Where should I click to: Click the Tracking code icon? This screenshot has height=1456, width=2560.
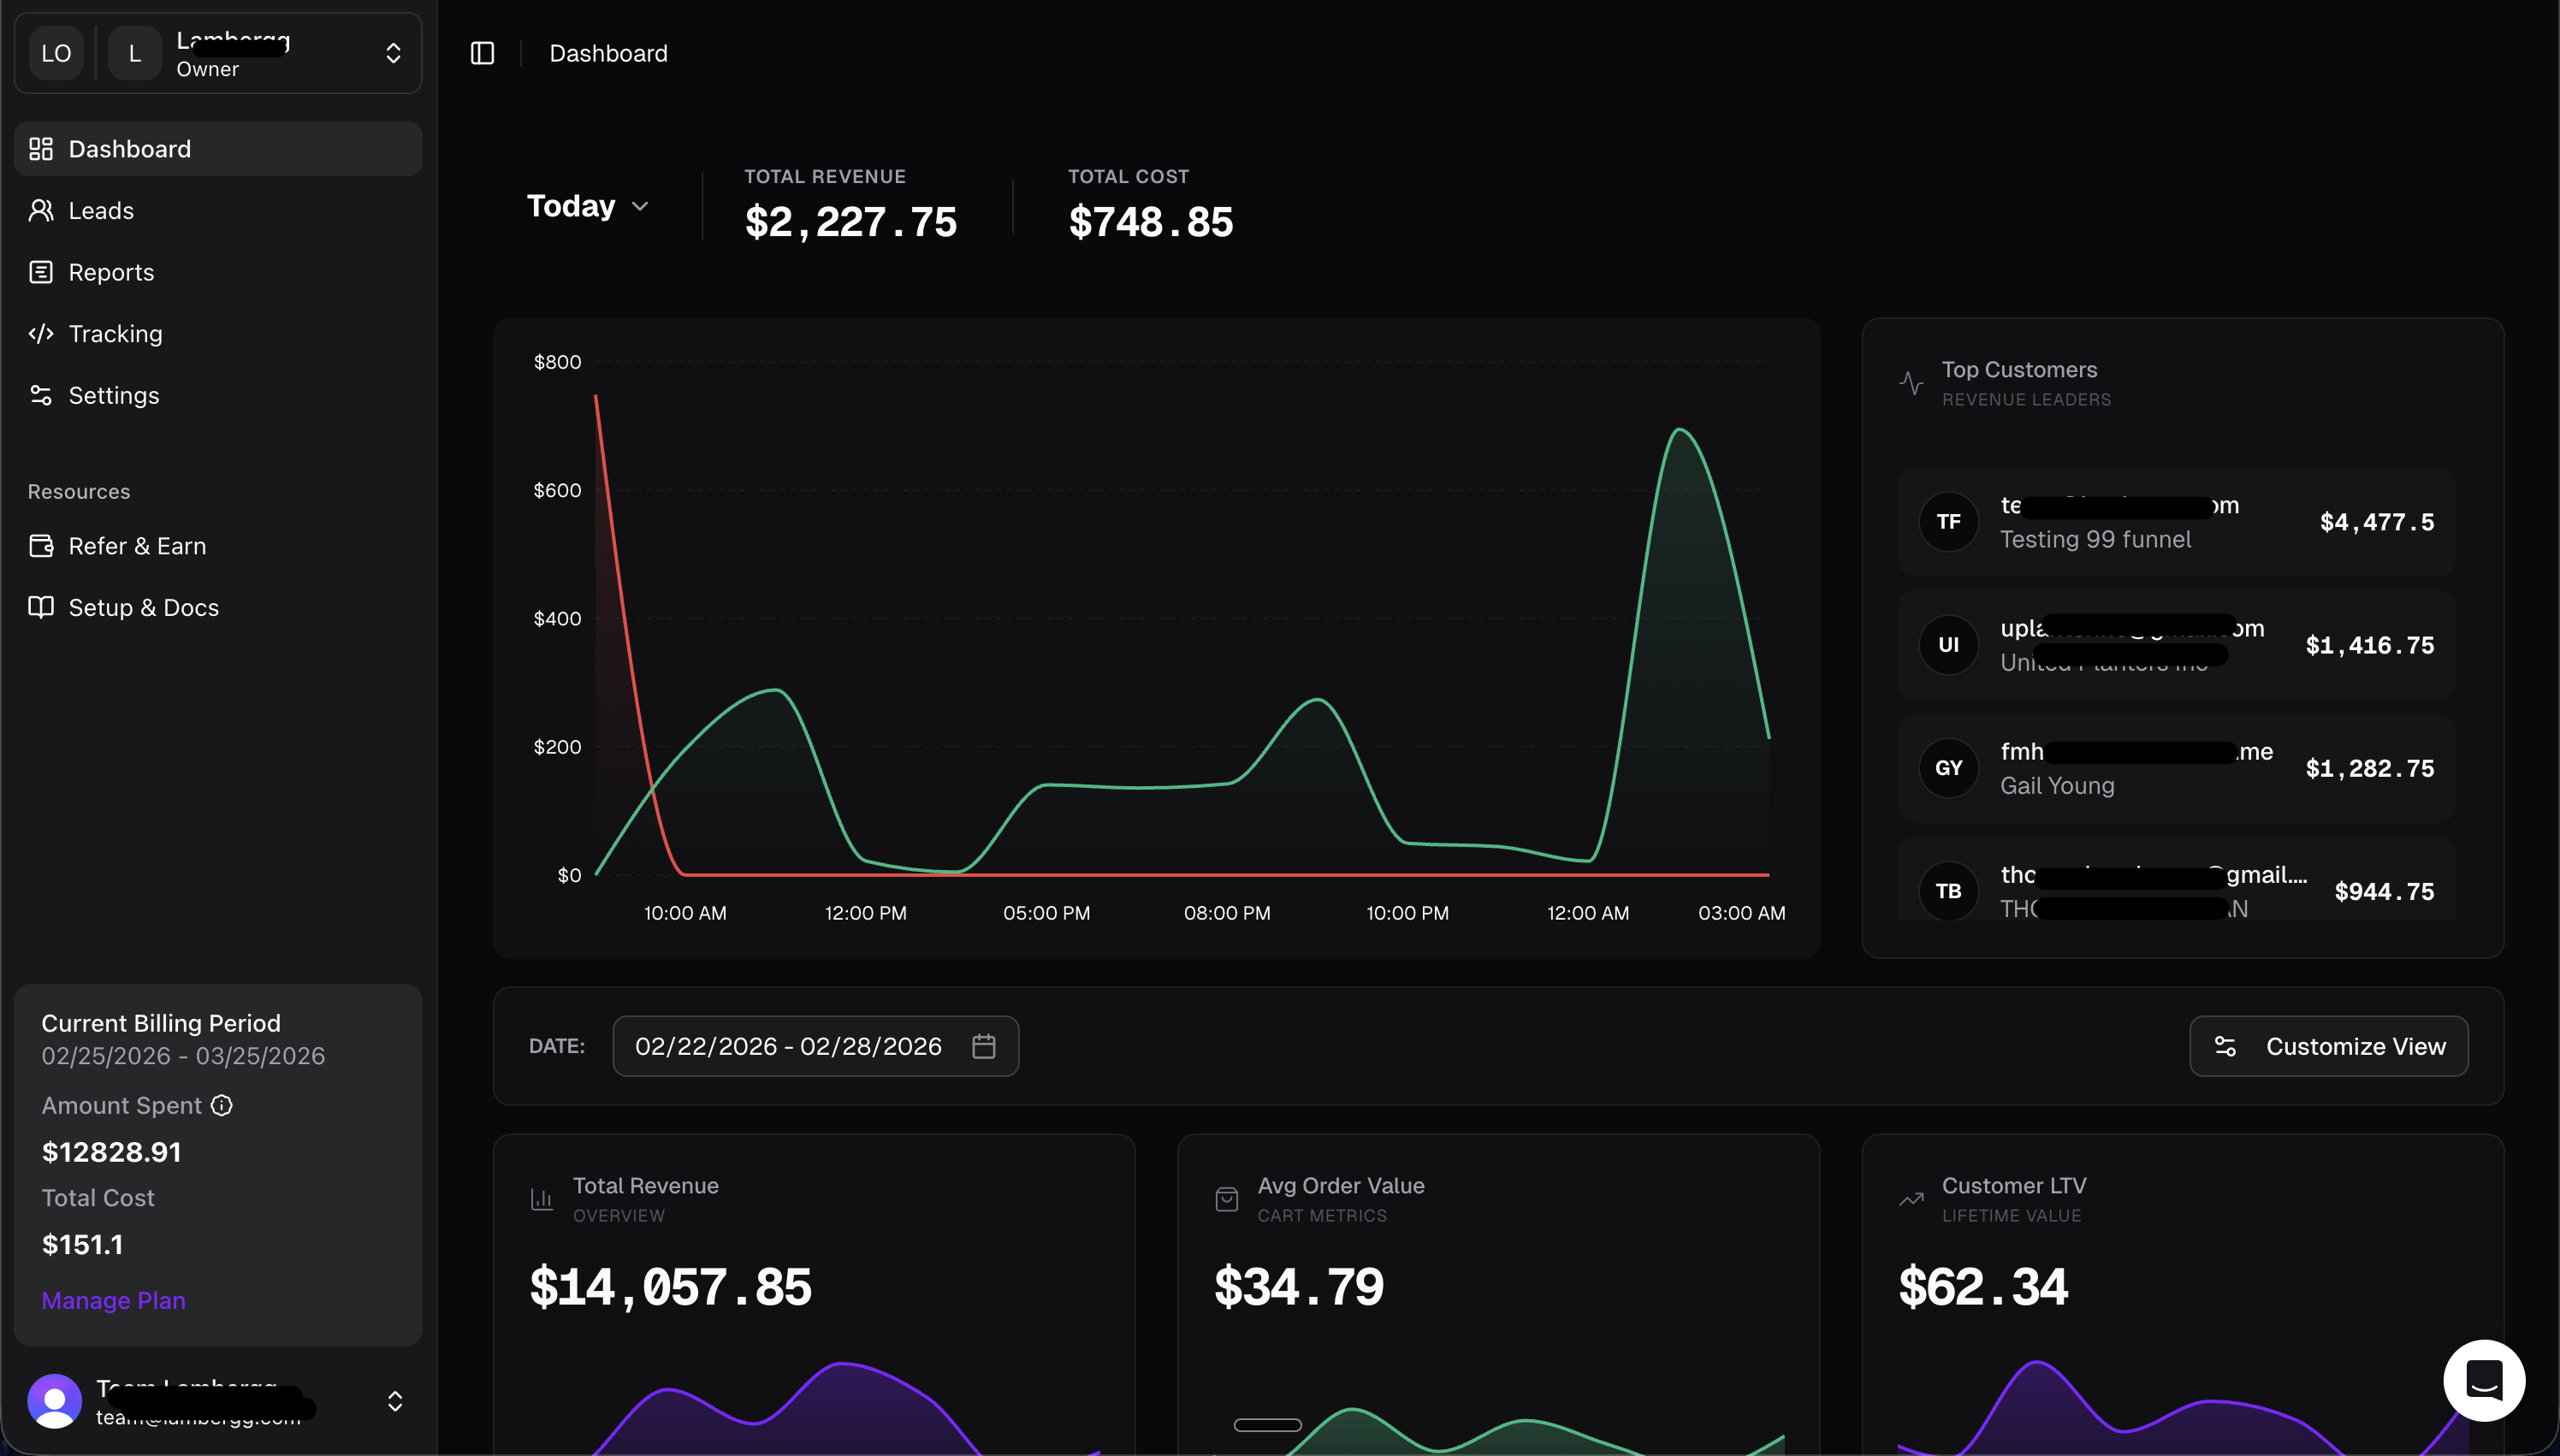pyautogui.click(x=41, y=334)
